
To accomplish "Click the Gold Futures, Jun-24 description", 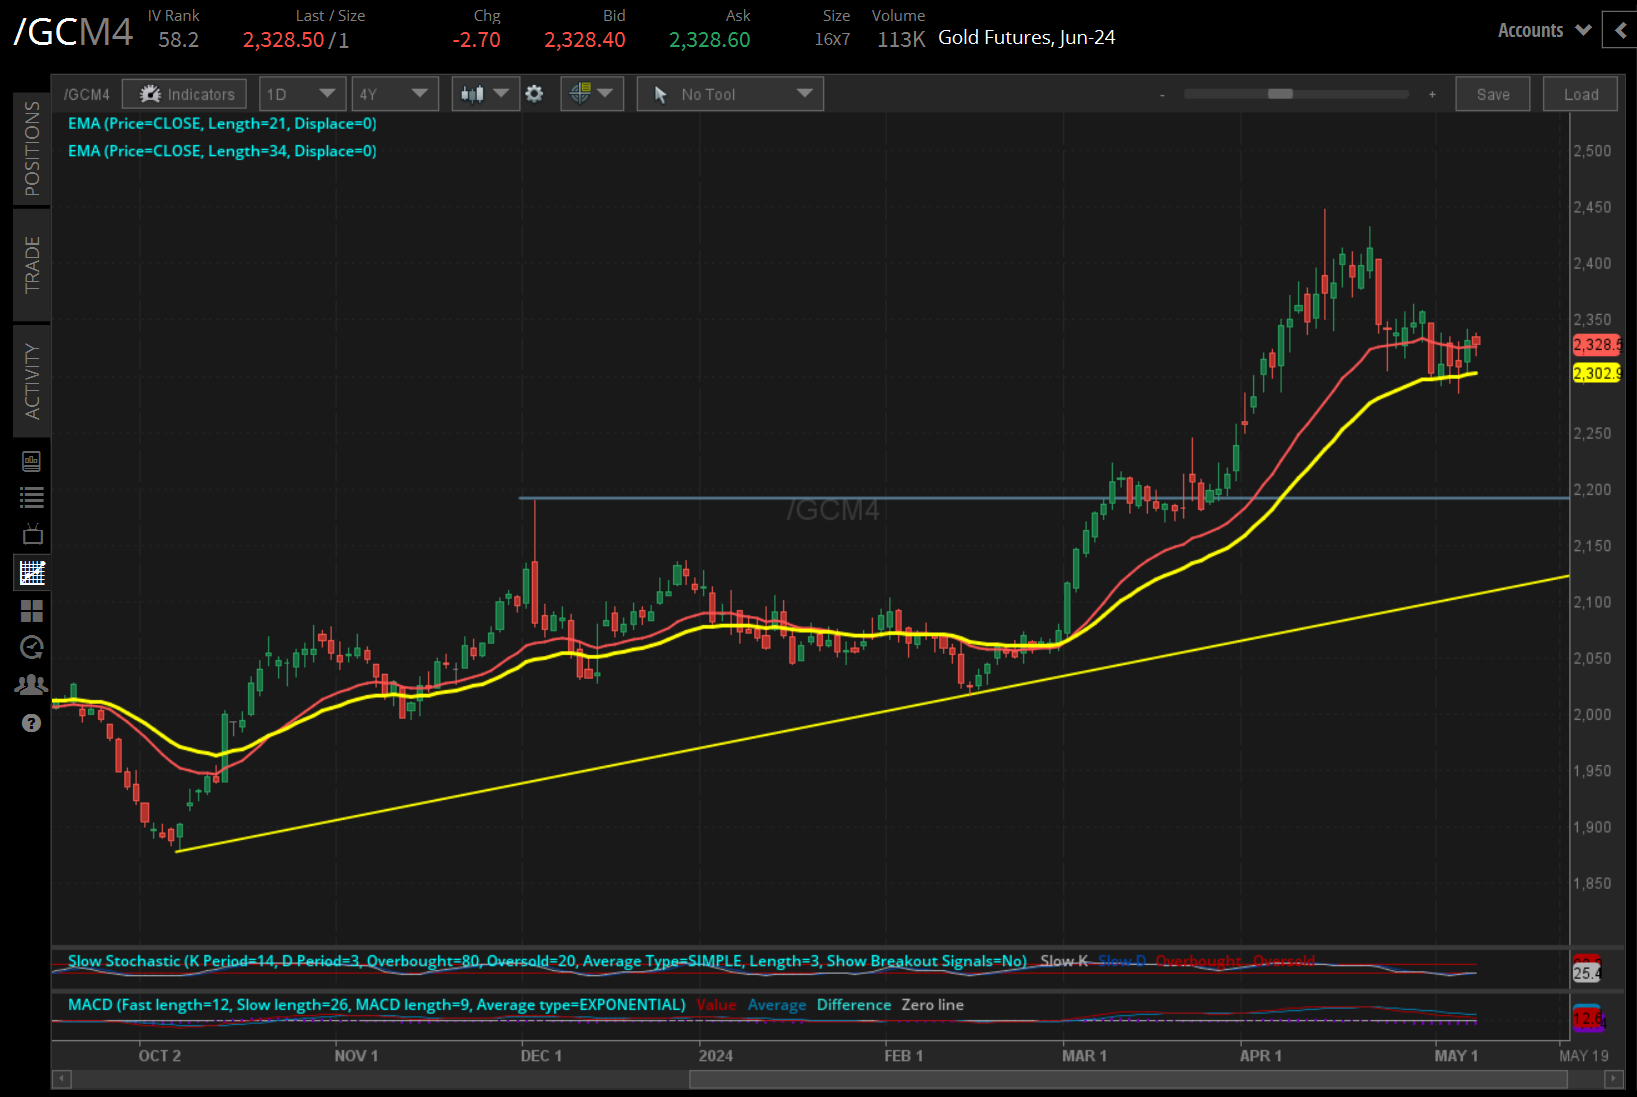I will [x=1027, y=38].
